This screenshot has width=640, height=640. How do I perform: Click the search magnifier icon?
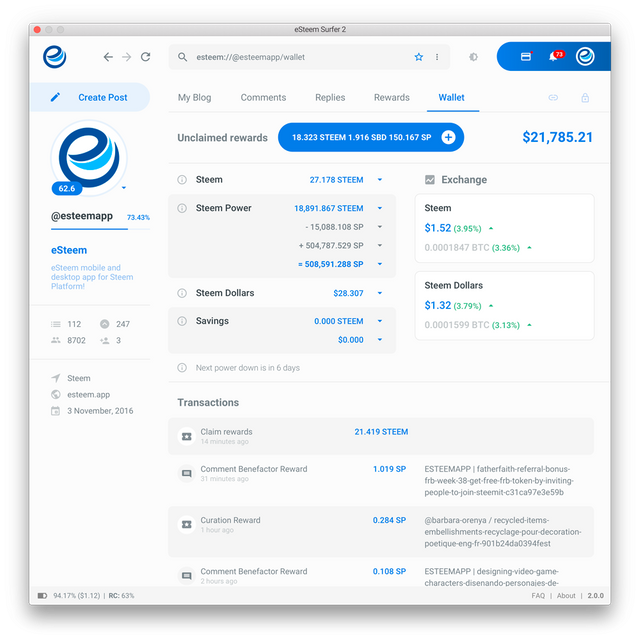182,57
